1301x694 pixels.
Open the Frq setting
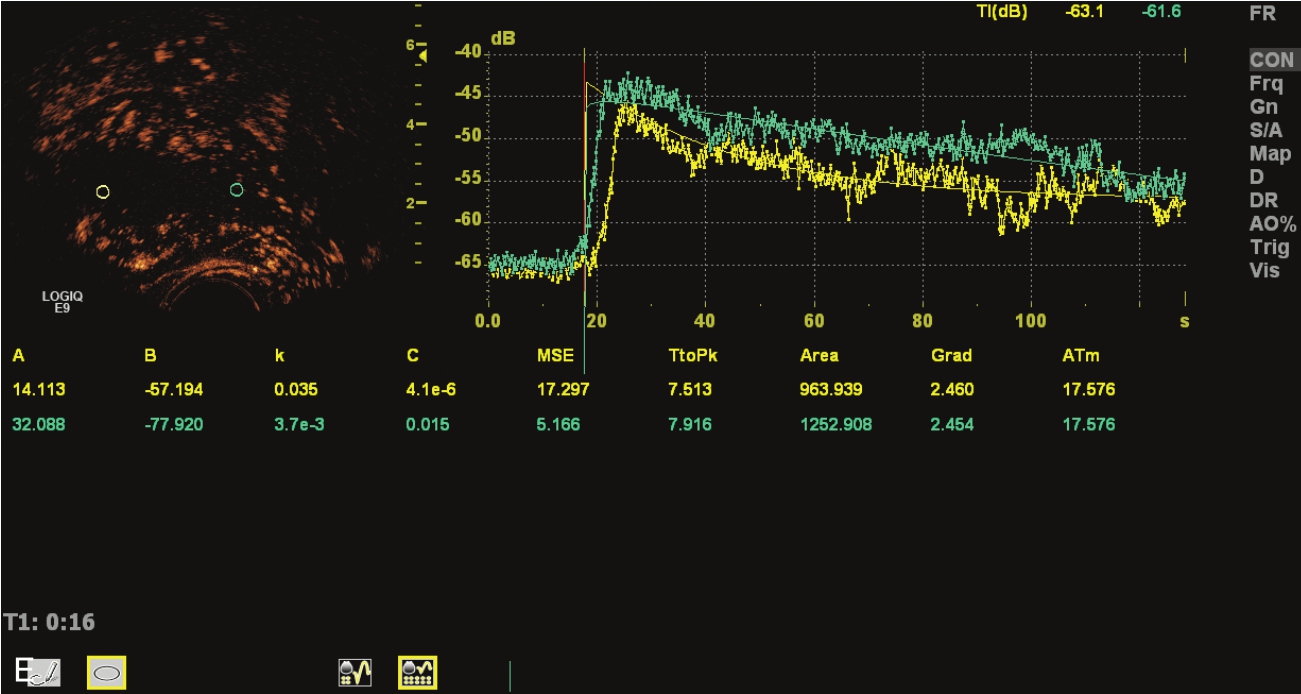[x=1266, y=85]
